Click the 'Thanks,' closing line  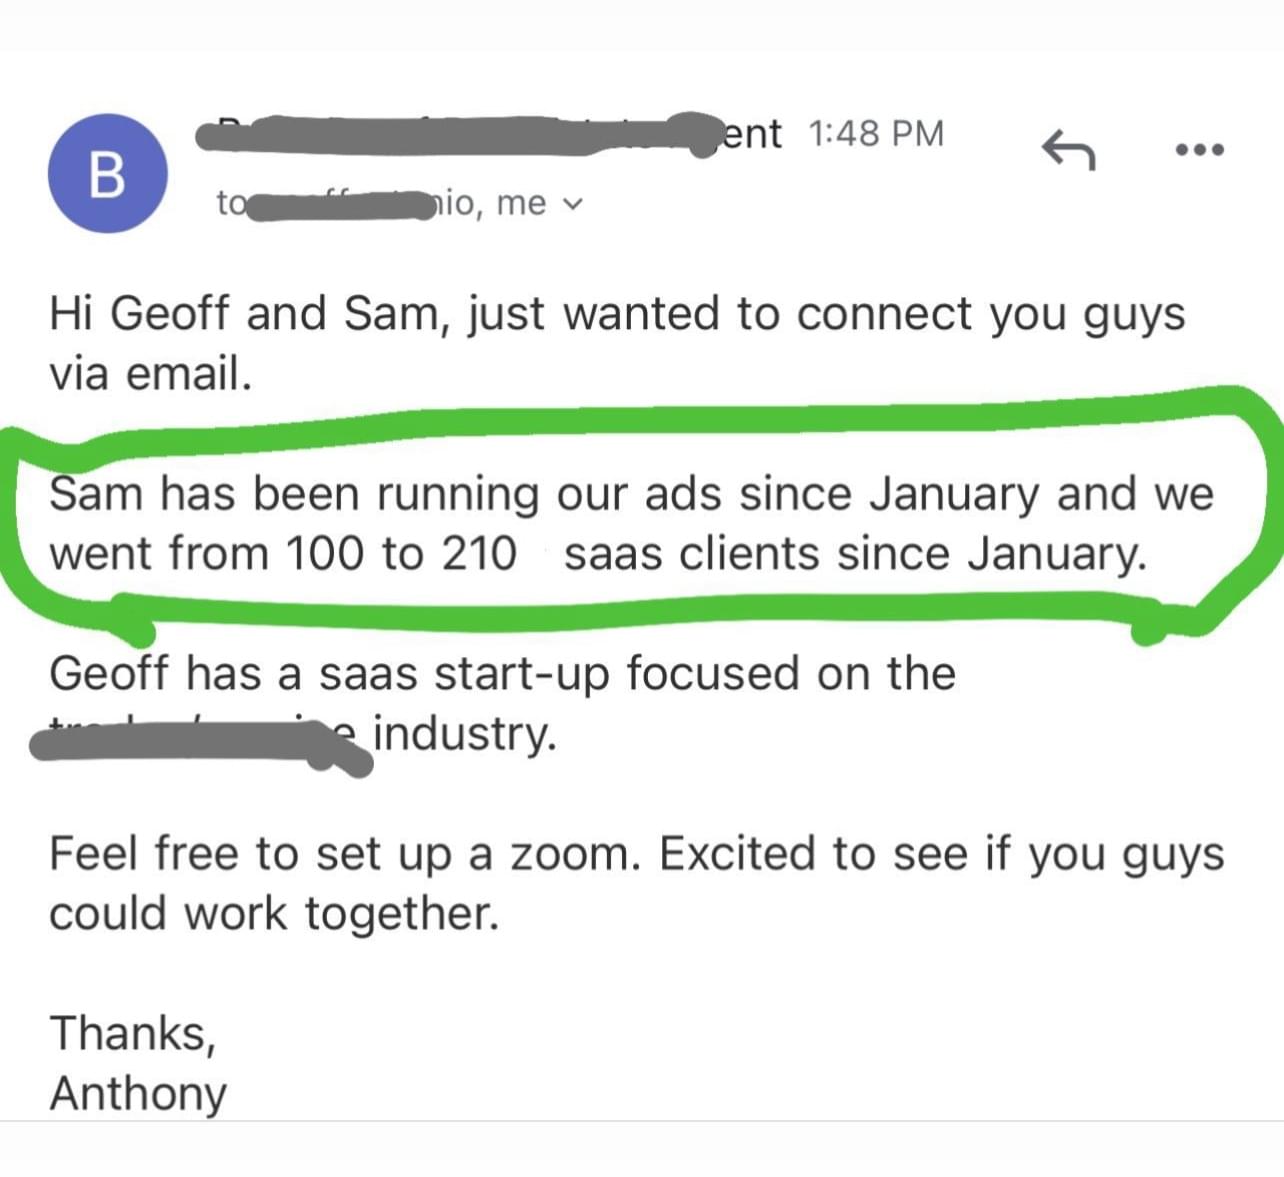[x=132, y=1033]
